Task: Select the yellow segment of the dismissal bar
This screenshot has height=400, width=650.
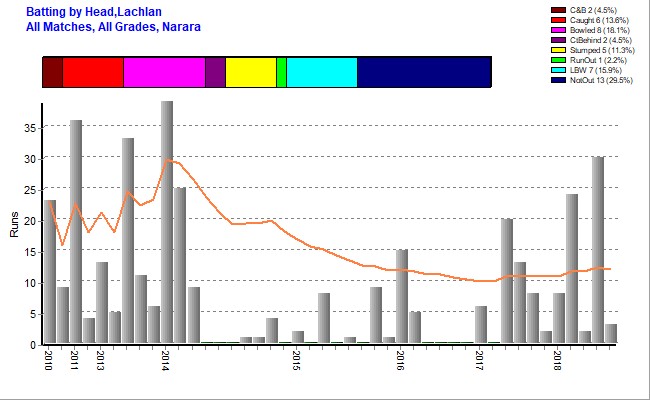Action: (x=250, y=73)
